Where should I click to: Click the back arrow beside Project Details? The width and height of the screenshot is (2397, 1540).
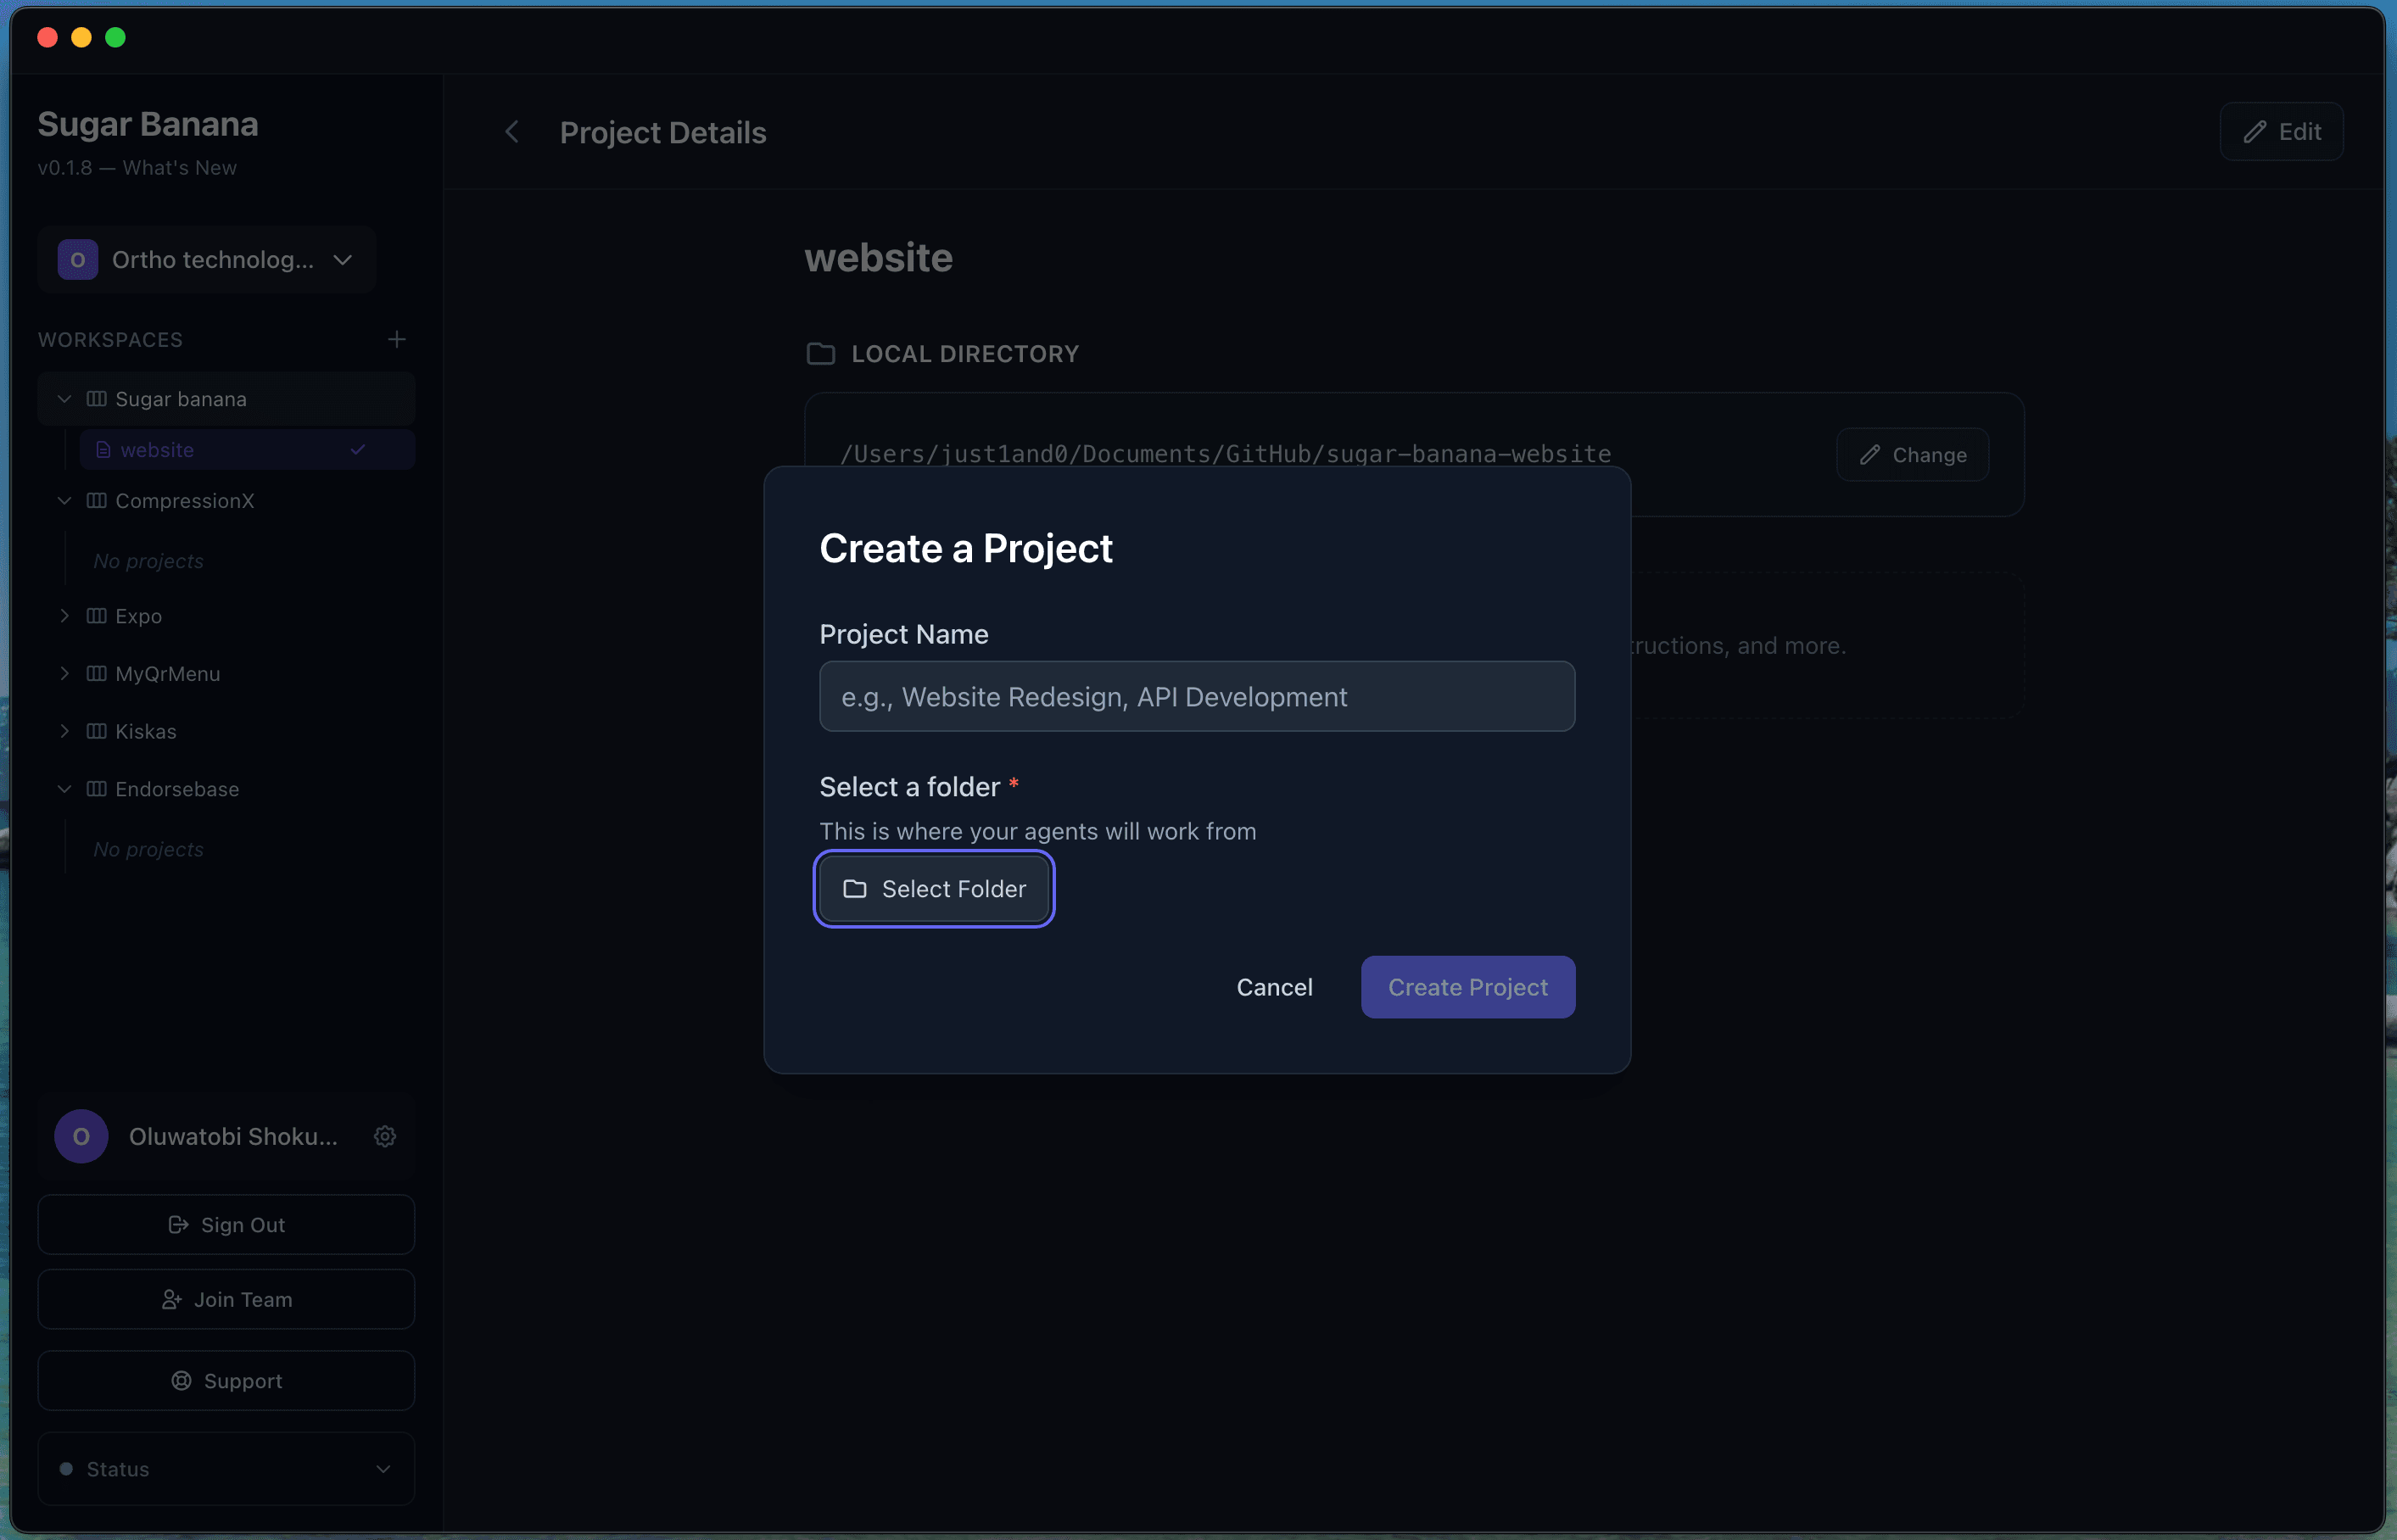512,131
